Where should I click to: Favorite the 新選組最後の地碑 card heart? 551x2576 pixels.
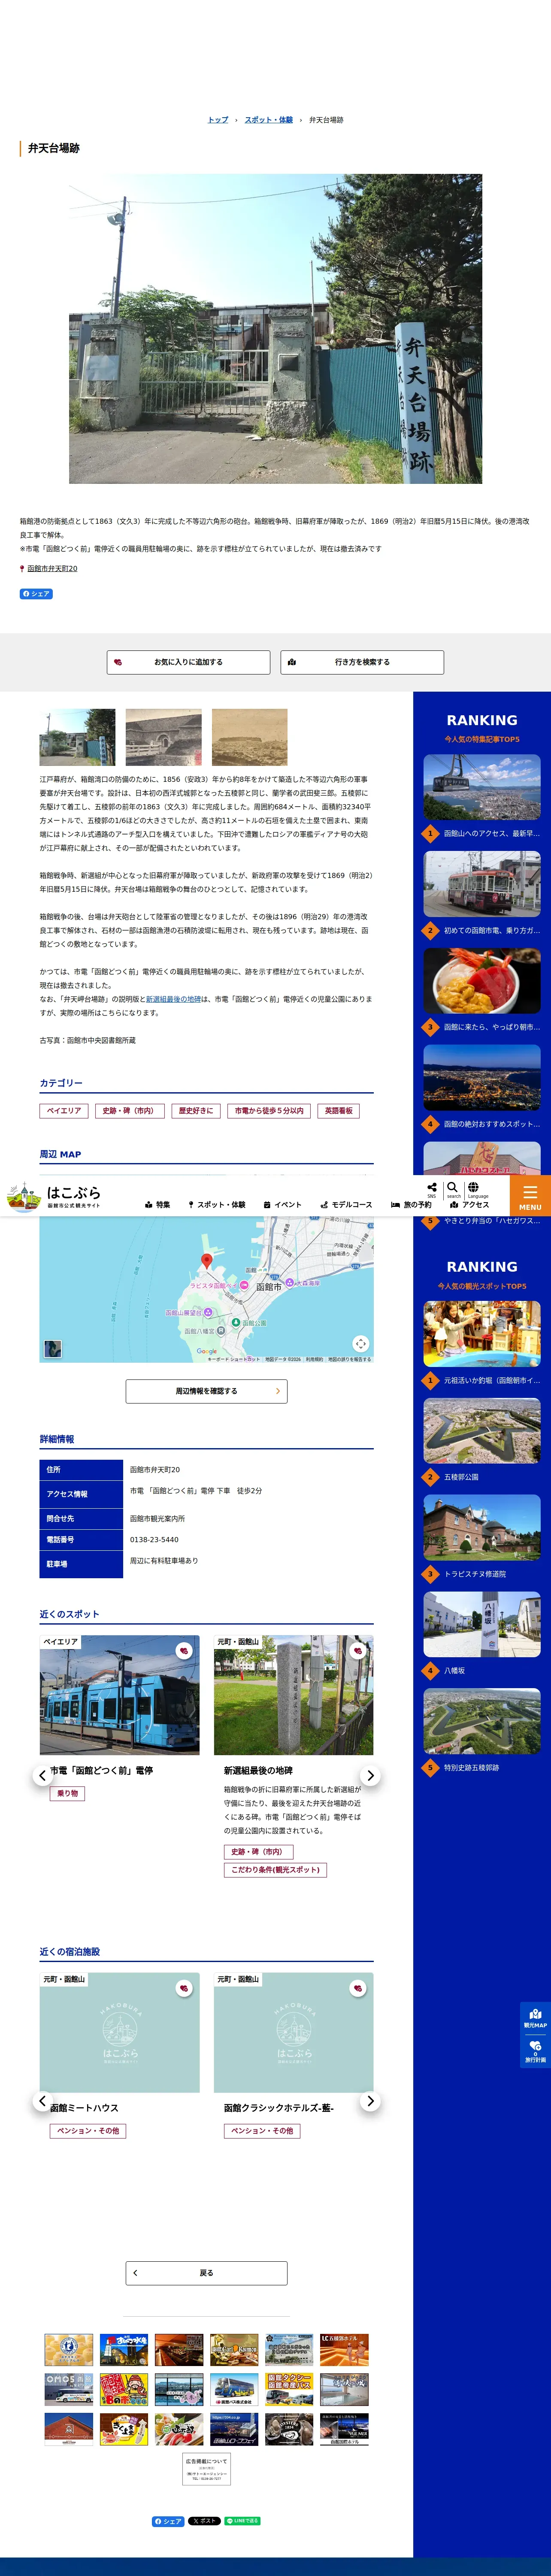[x=358, y=1651]
